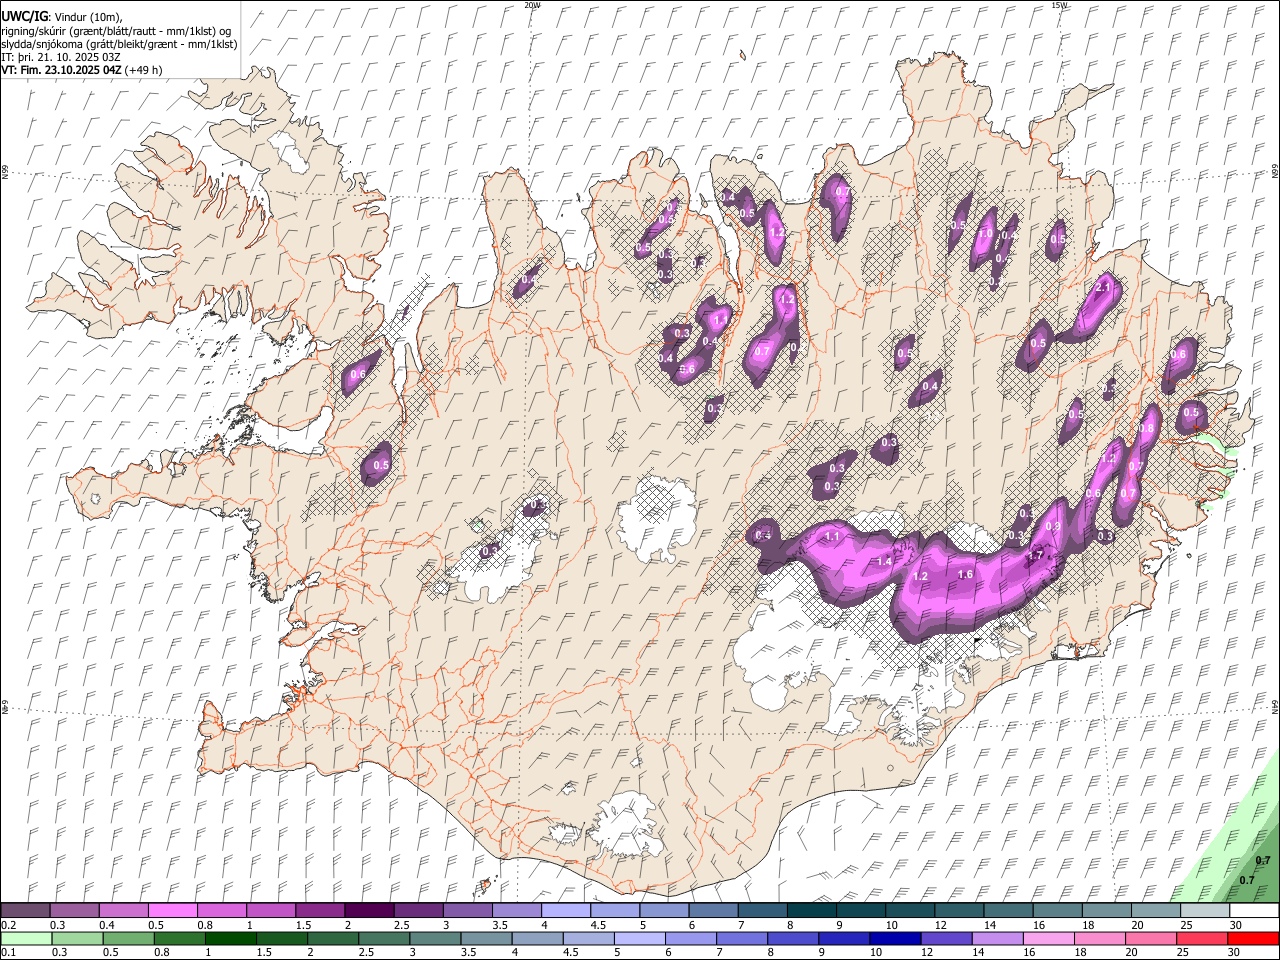Click the '1.6' snowfall value on the map
Viewport: 1280px width, 960px height.
(x=965, y=574)
